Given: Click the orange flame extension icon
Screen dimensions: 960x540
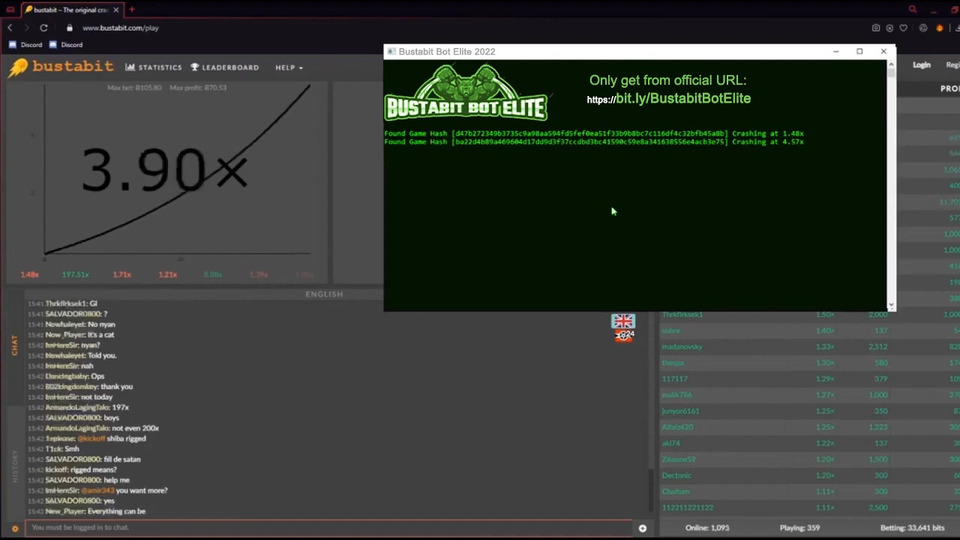Looking at the screenshot, I should [x=939, y=28].
